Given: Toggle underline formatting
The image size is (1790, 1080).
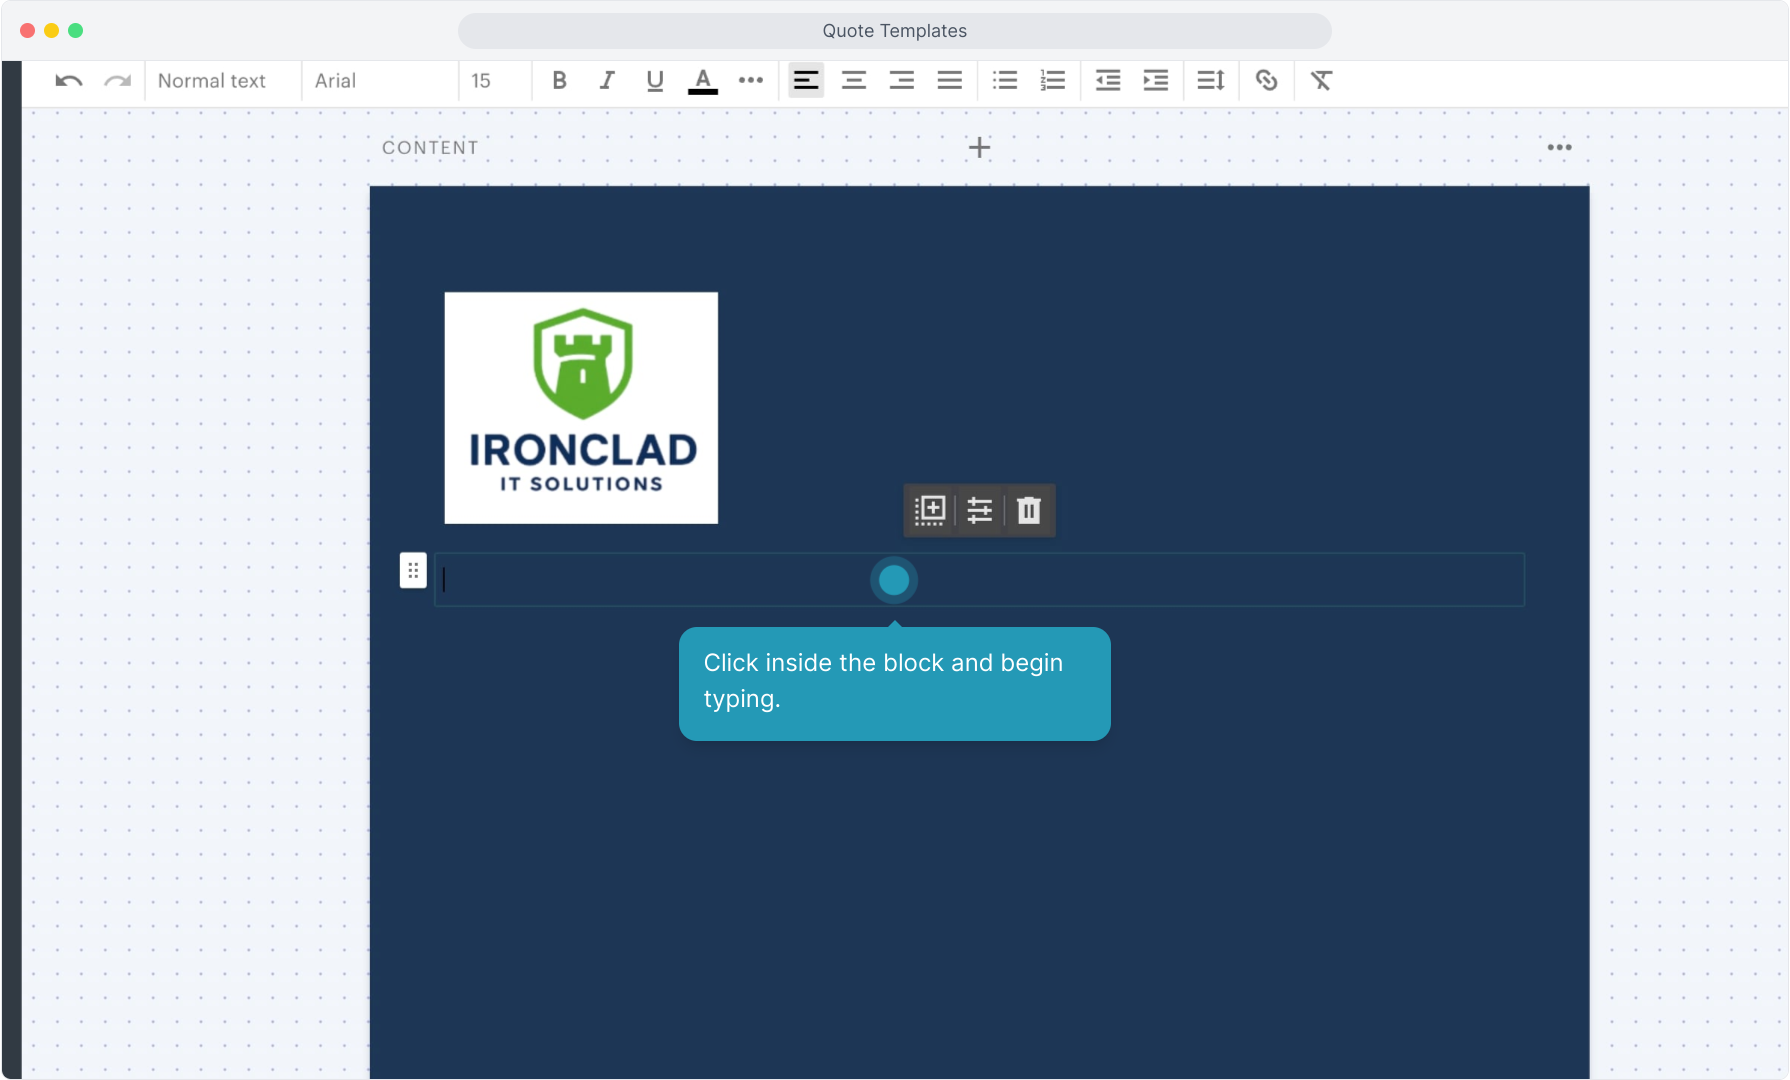Looking at the screenshot, I should tap(655, 81).
